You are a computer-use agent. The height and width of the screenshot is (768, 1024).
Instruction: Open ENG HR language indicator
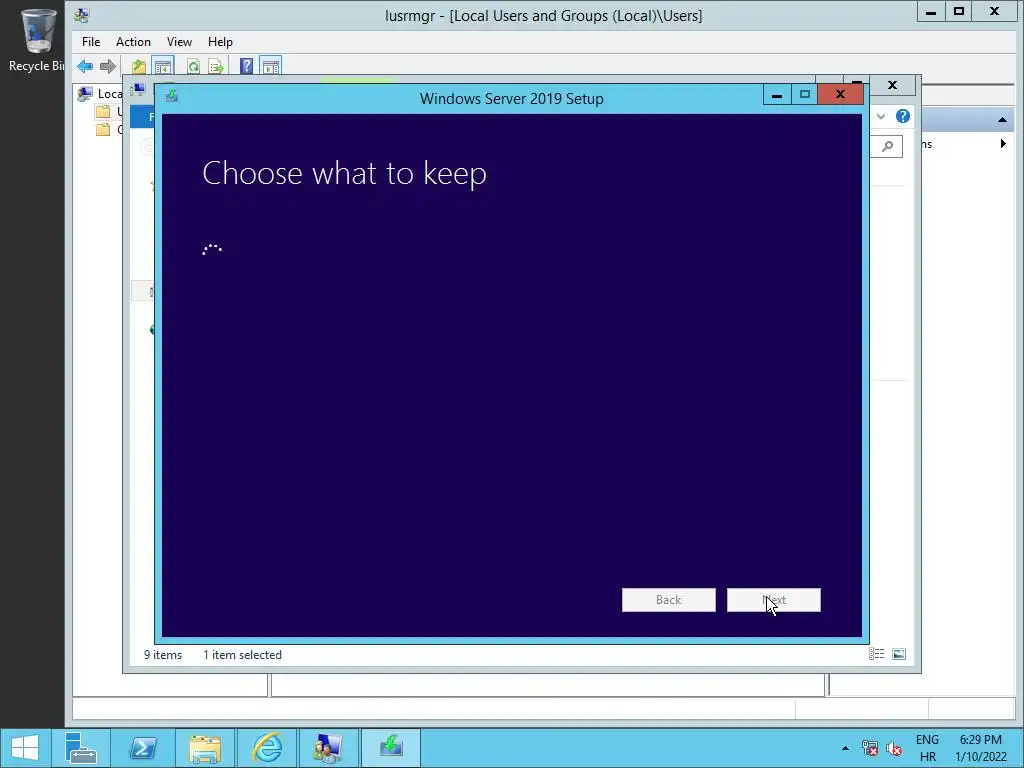pos(927,748)
